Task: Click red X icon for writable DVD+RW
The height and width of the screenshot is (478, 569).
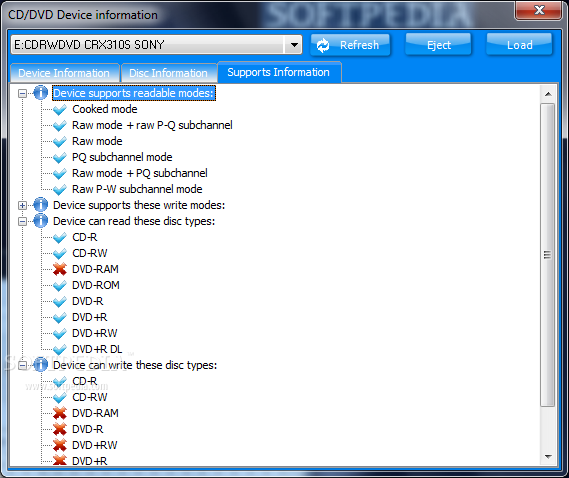Action: pyautogui.click(x=60, y=445)
